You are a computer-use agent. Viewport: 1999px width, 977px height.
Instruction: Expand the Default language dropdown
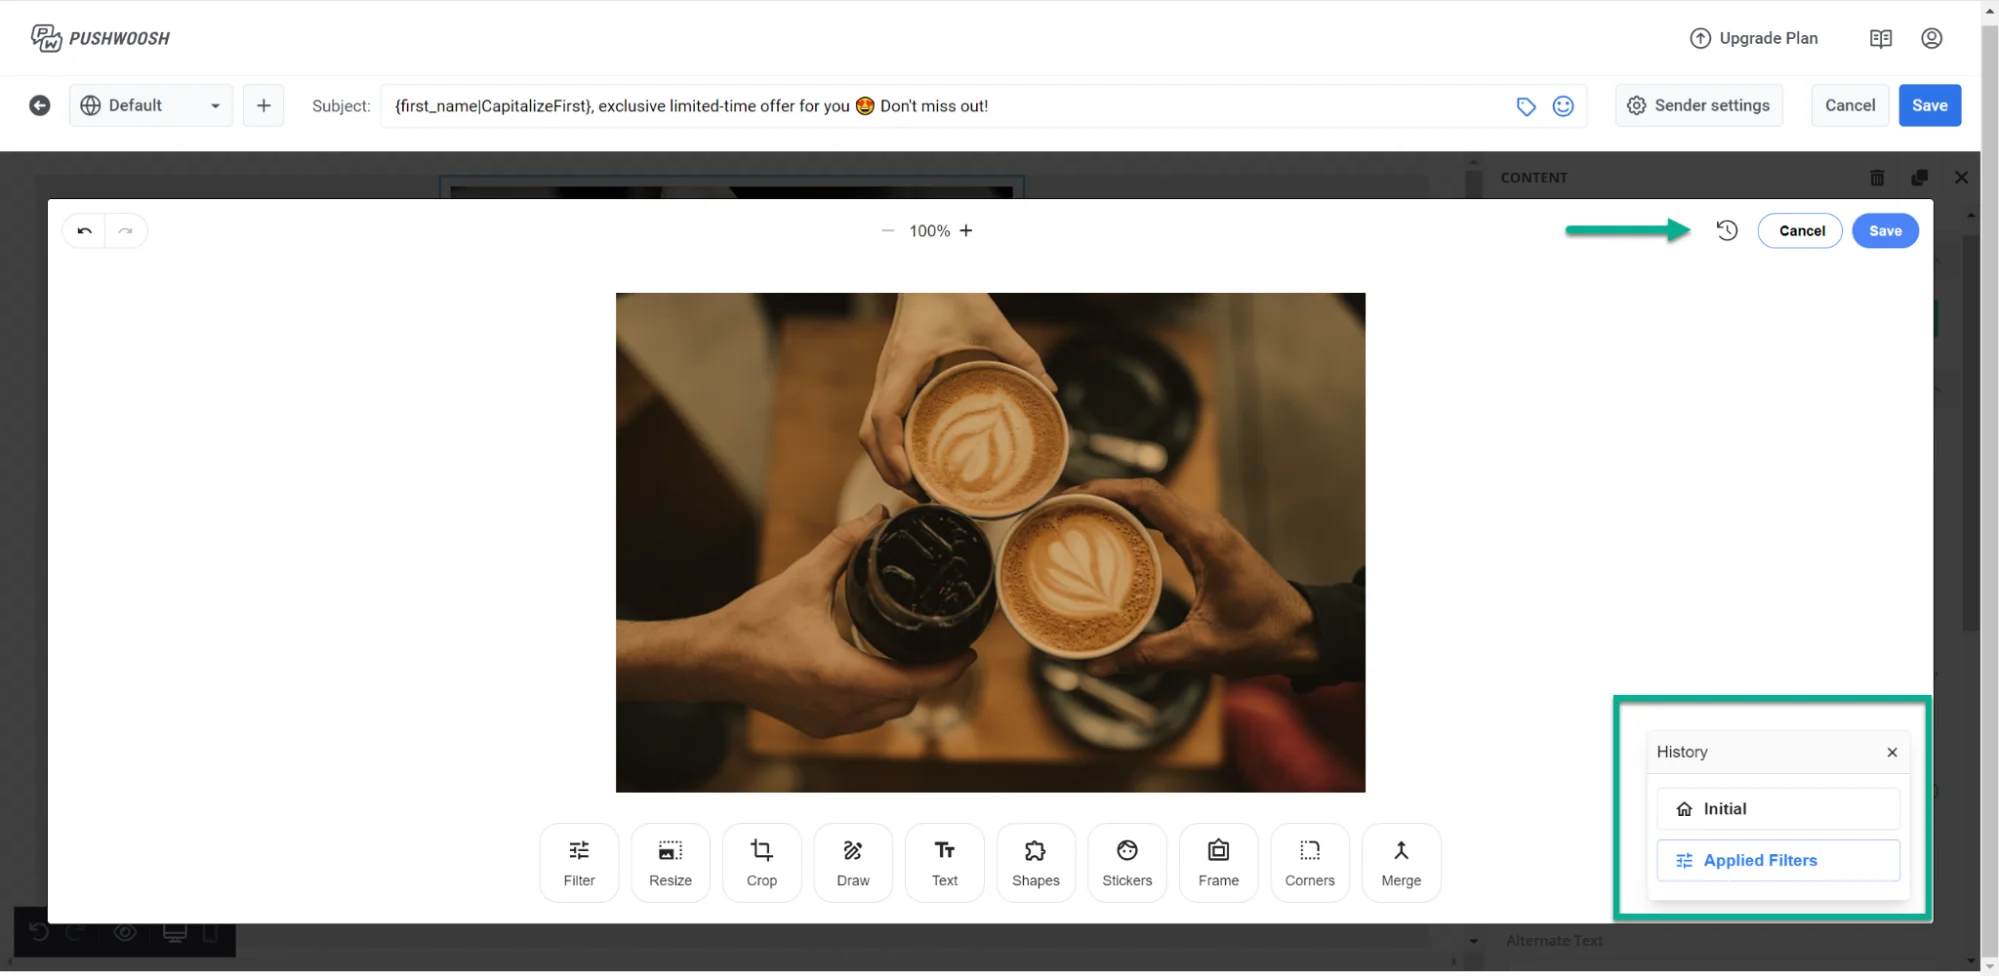[150, 106]
